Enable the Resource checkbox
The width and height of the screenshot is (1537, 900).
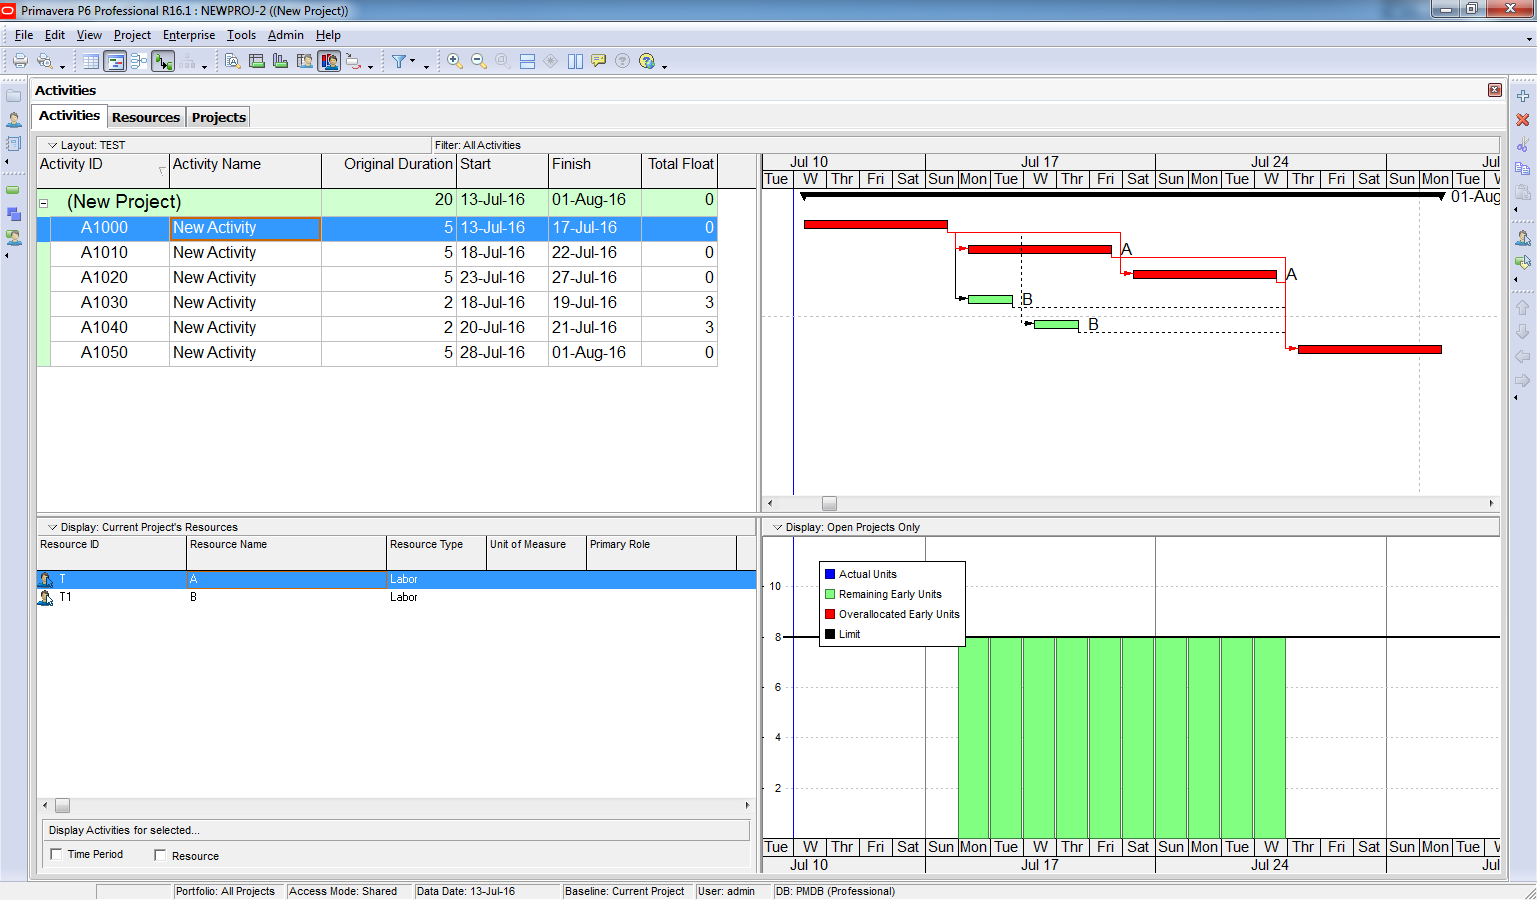[x=160, y=855]
